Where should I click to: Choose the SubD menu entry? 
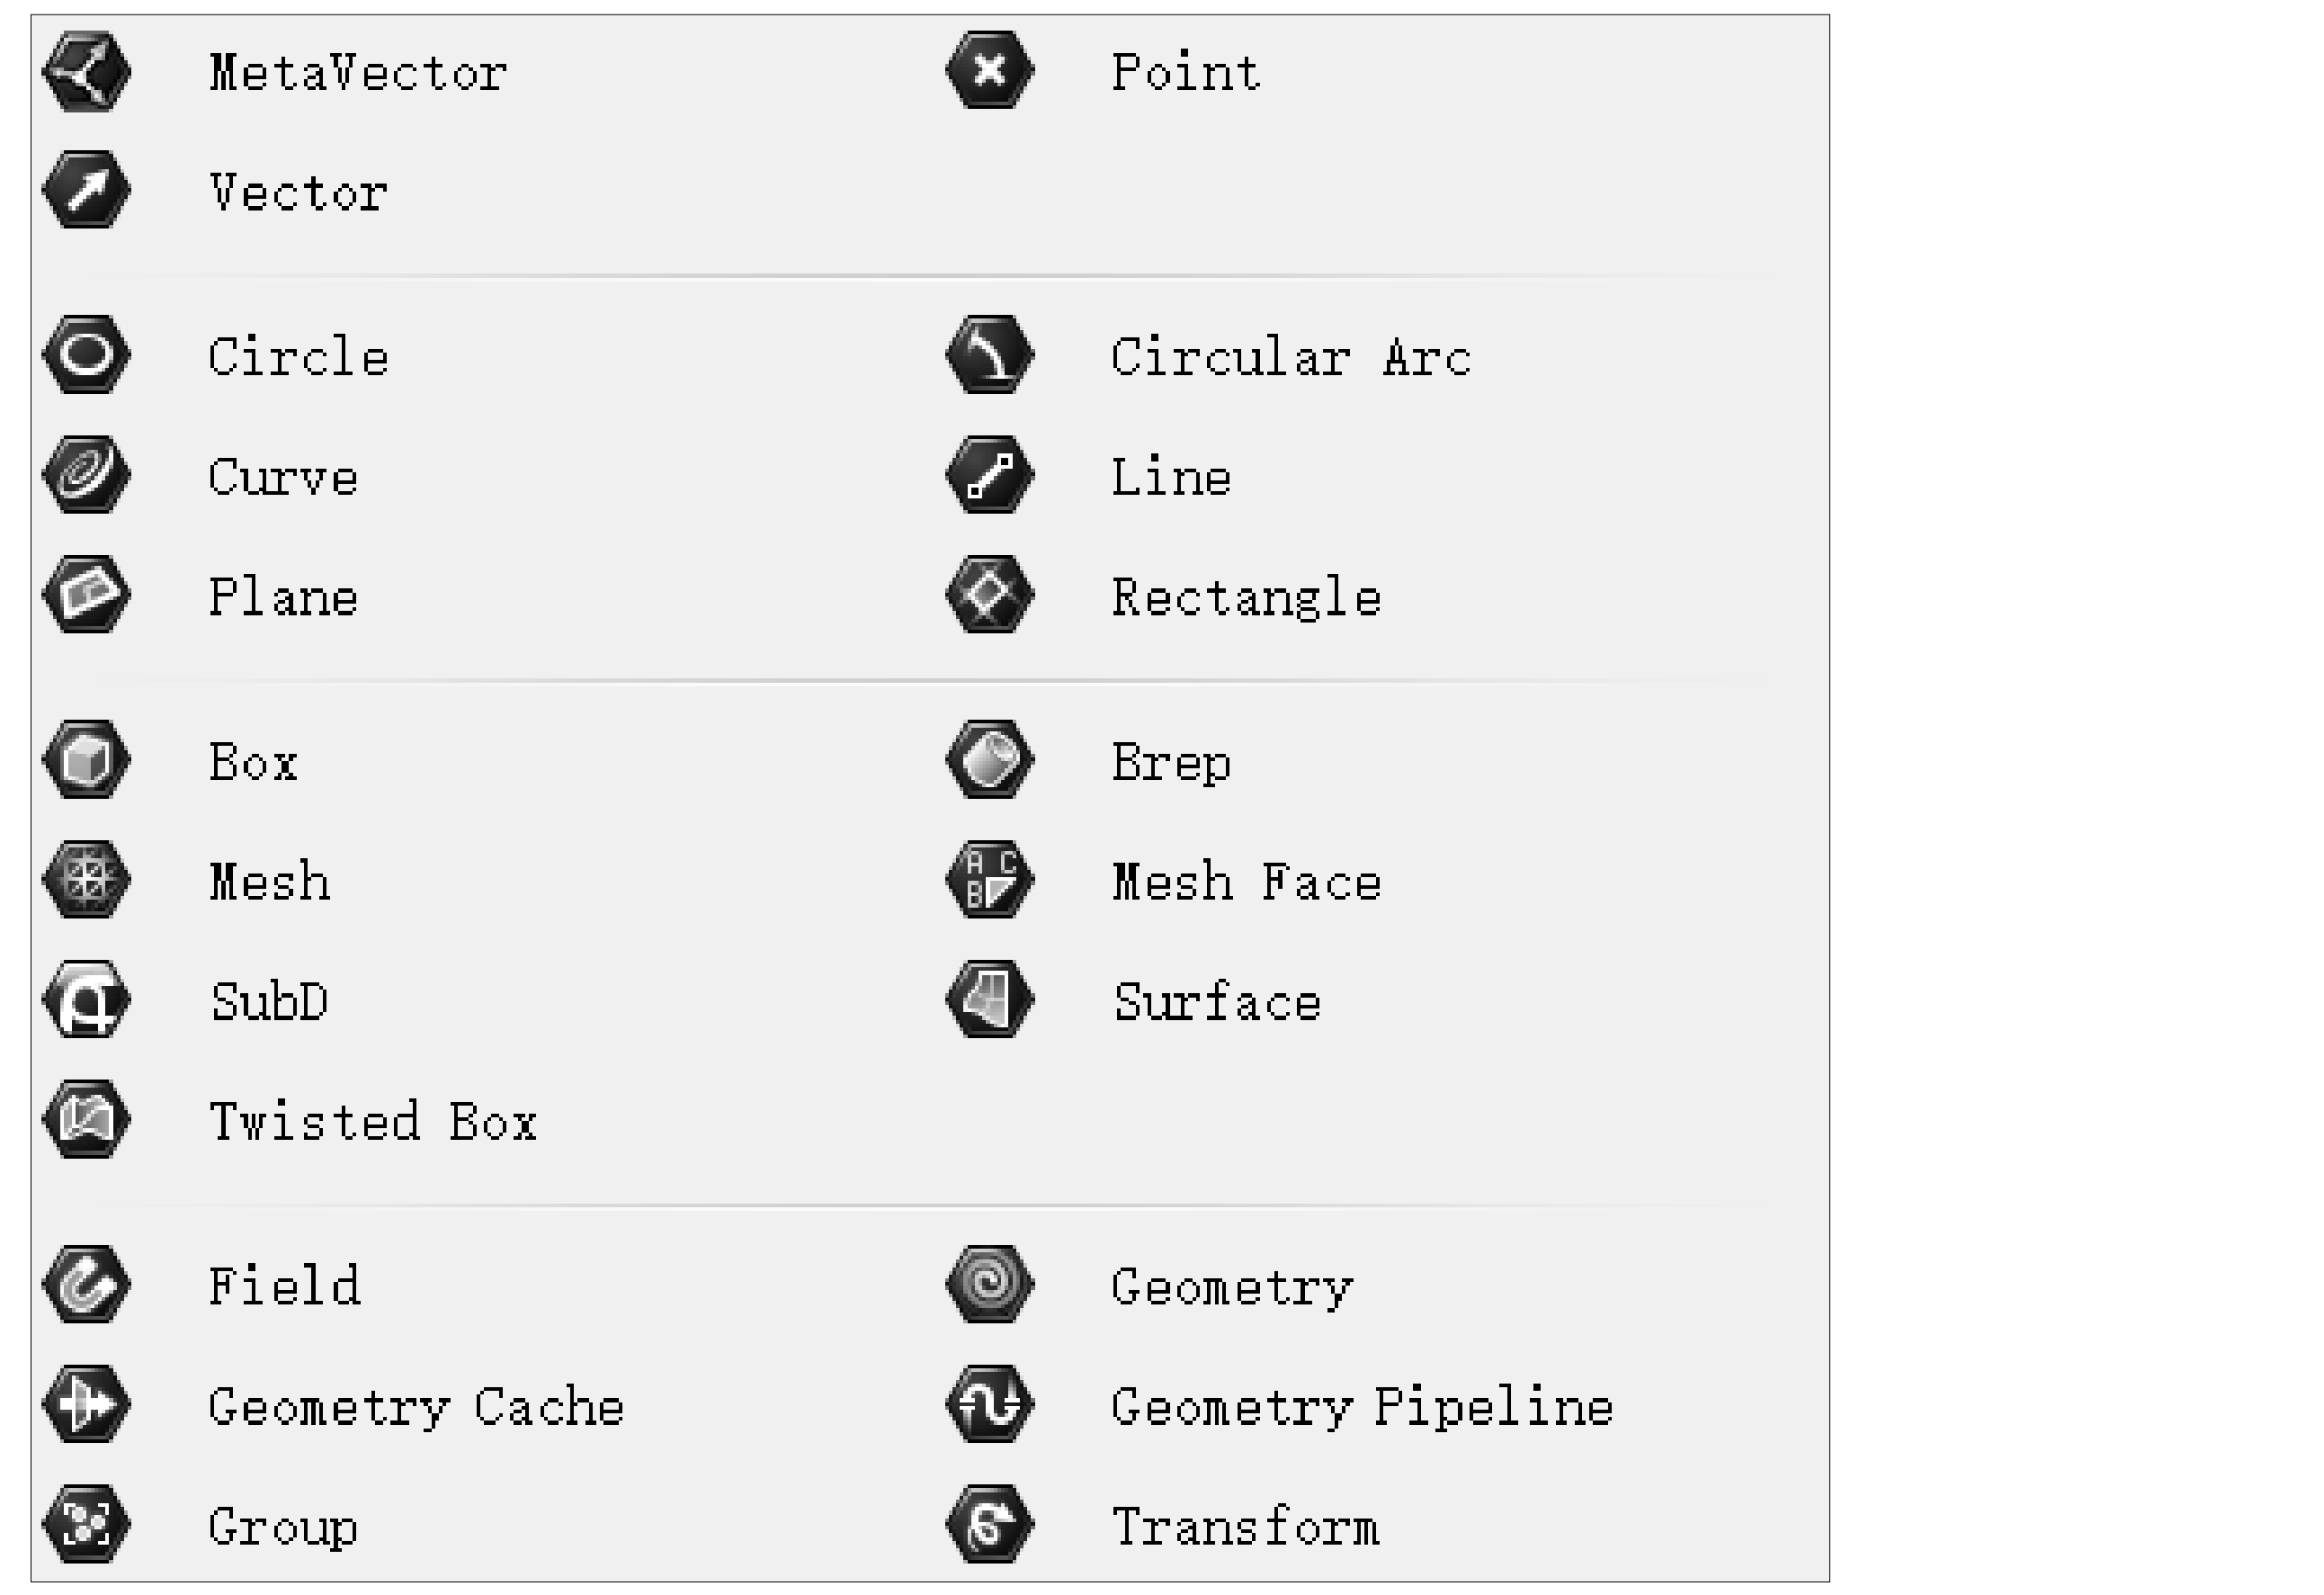pyautogui.click(x=186, y=1000)
